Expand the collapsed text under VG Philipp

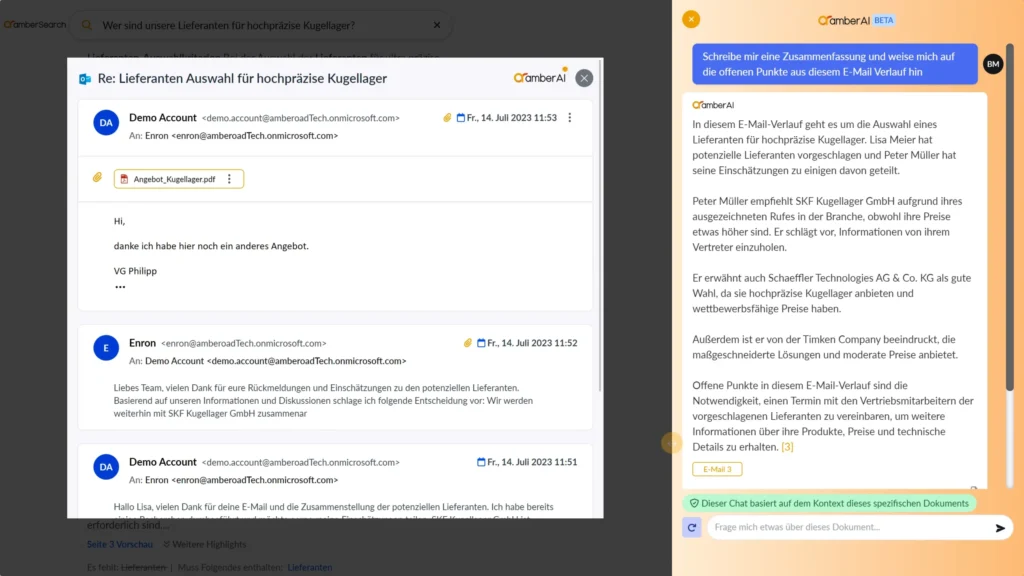pyautogui.click(x=120, y=287)
